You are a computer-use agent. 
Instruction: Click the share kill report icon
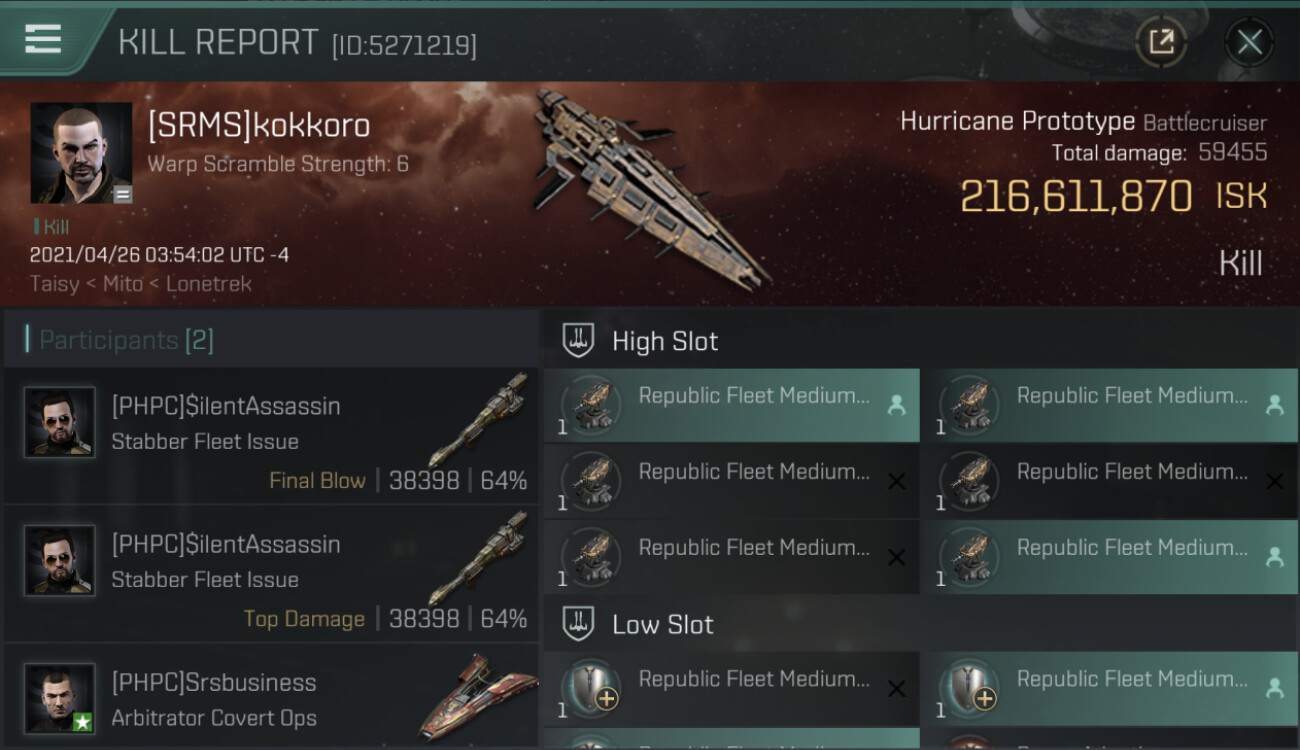pos(1161,42)
